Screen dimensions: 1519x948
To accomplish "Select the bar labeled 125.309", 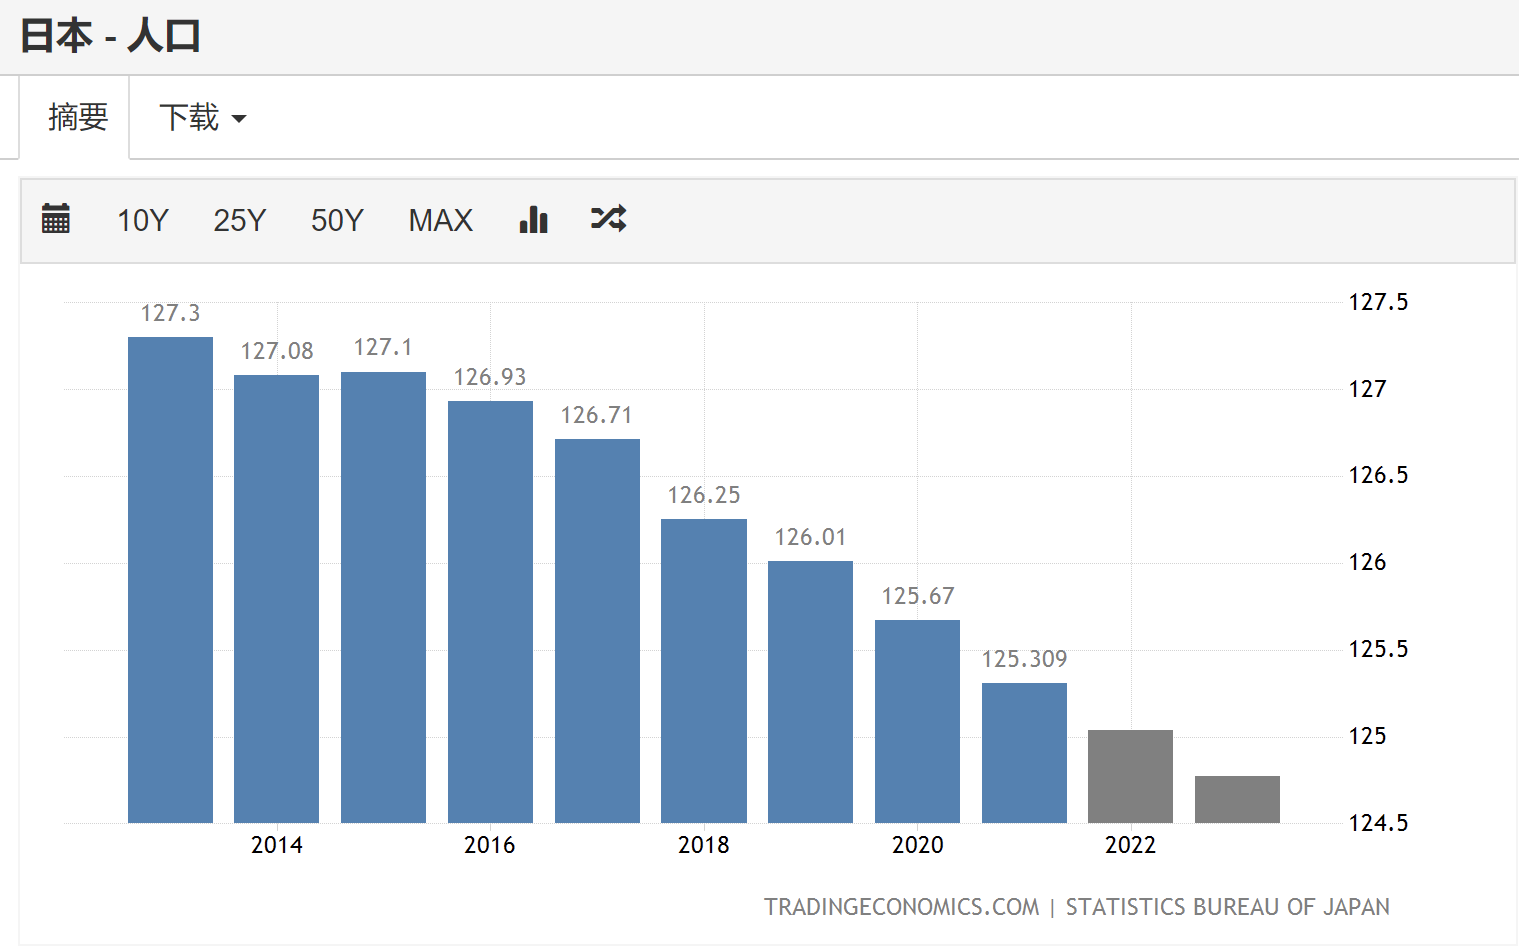I will pyautogui.click(x=1024, y=753).
